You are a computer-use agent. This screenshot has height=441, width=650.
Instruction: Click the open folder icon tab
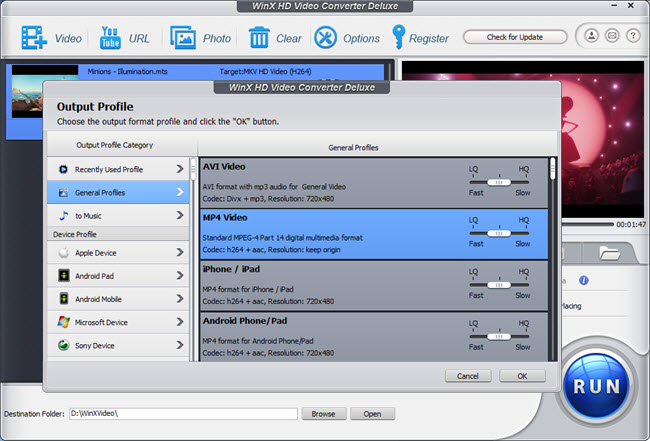(609, 252)
